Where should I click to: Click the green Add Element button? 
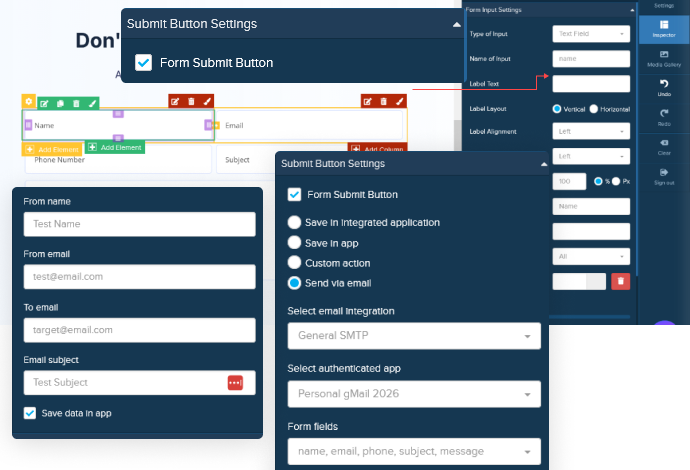tap(115, 147)
